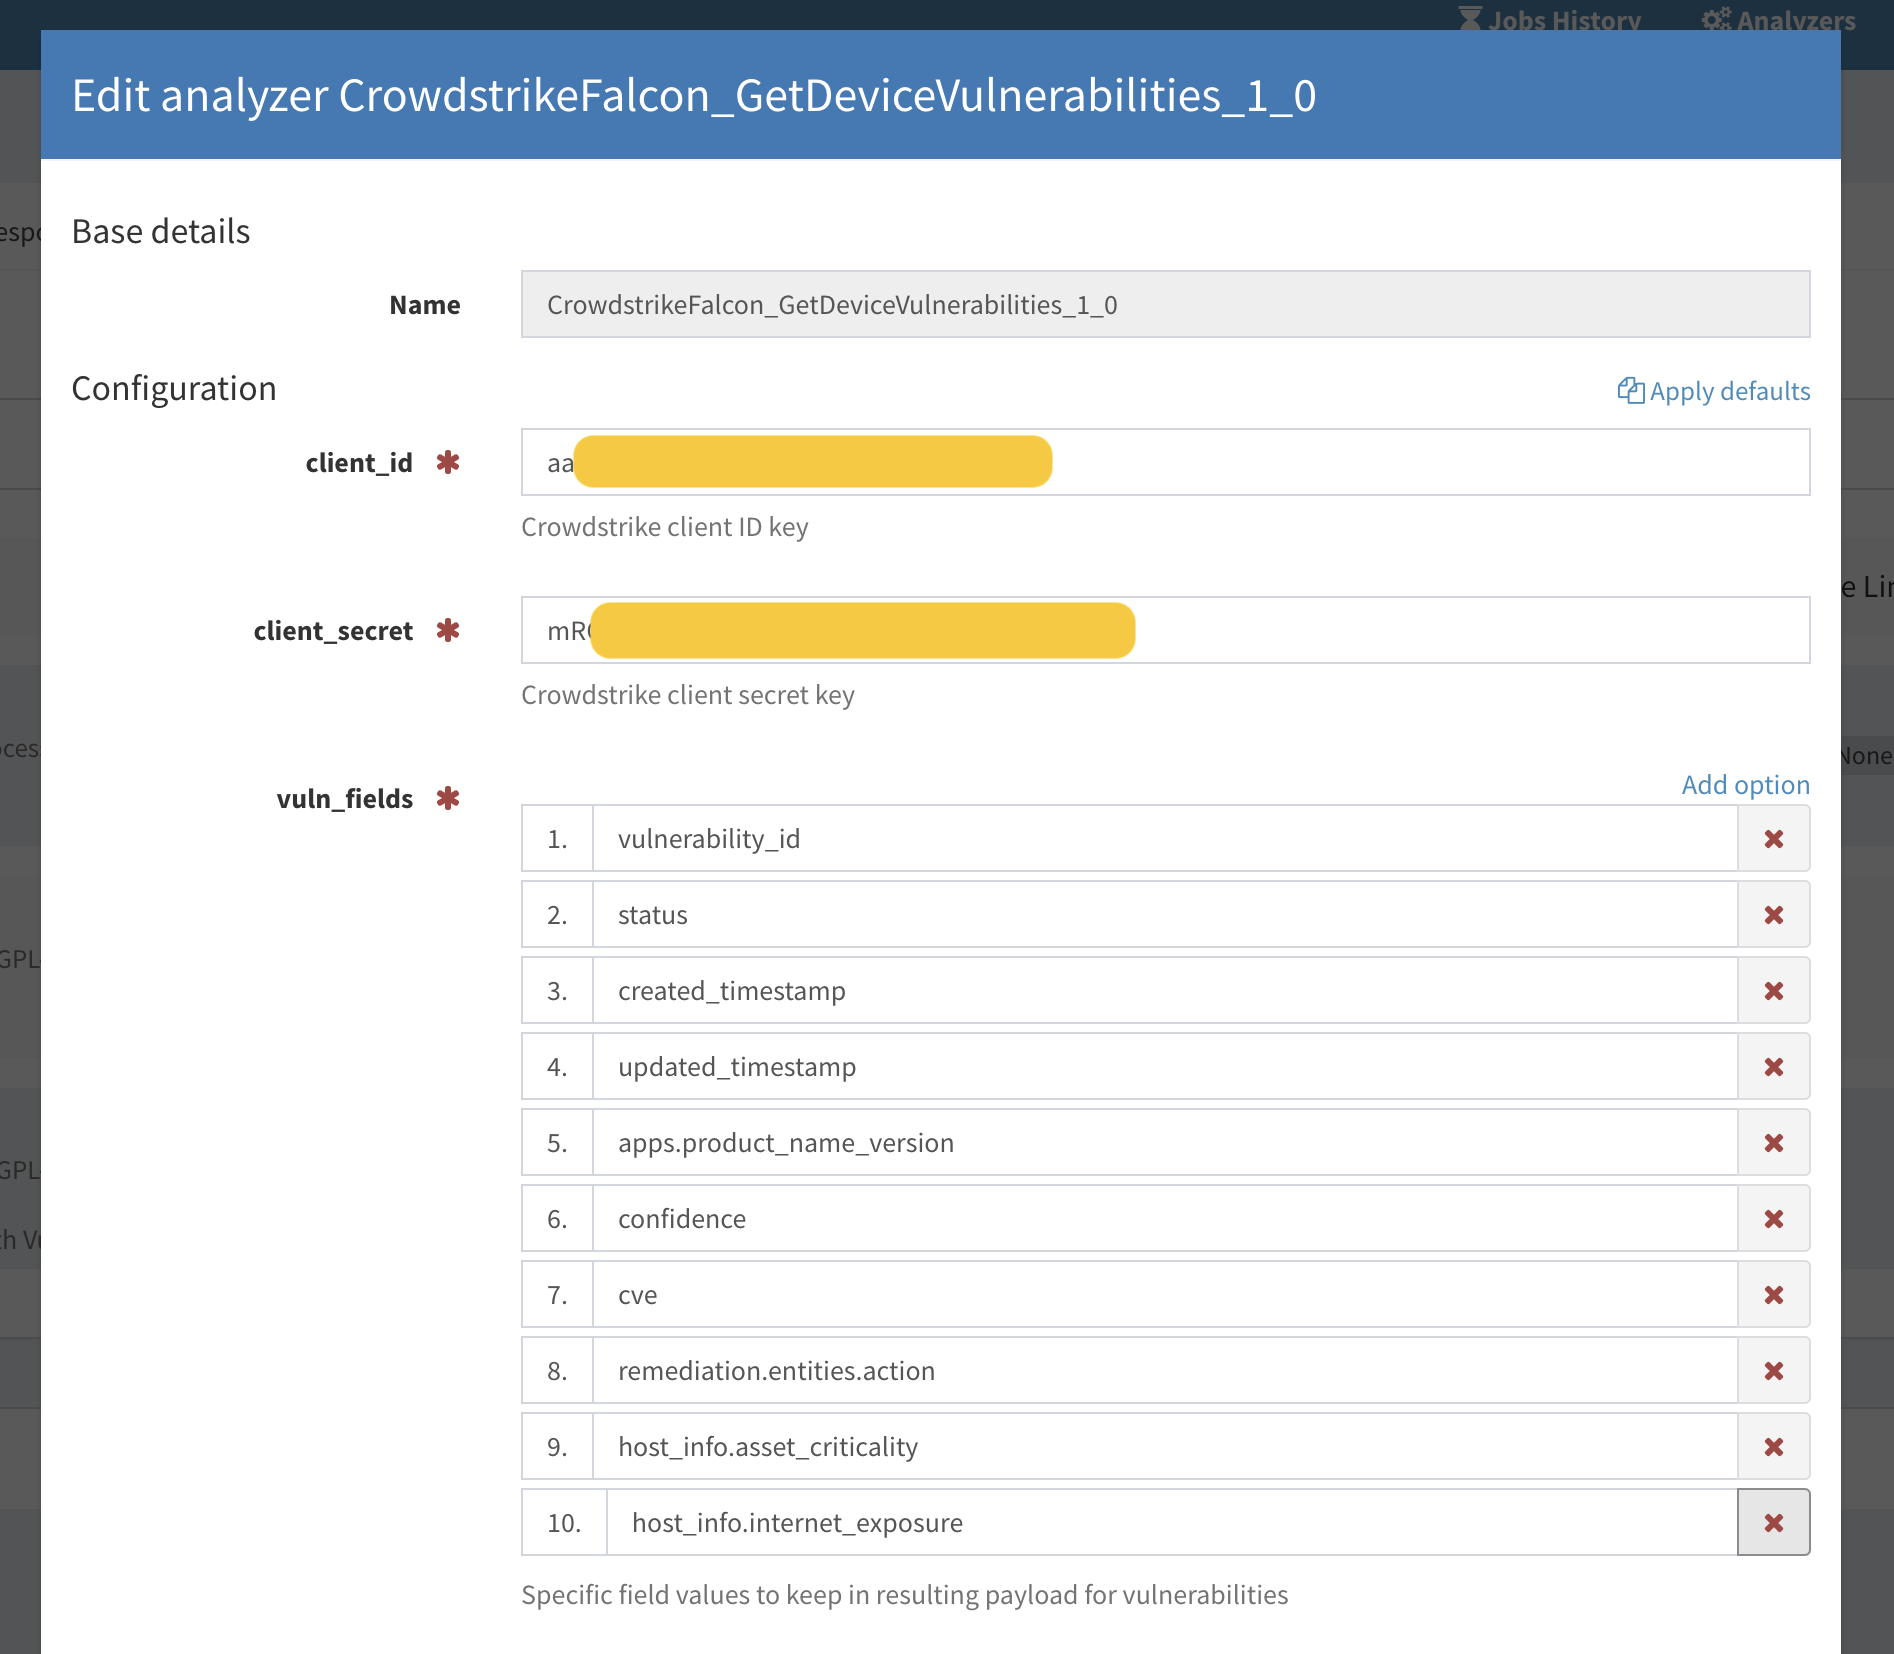
Task: Edit the host_info.asset_criticality value
Action: click(x=1165, y=1446)
